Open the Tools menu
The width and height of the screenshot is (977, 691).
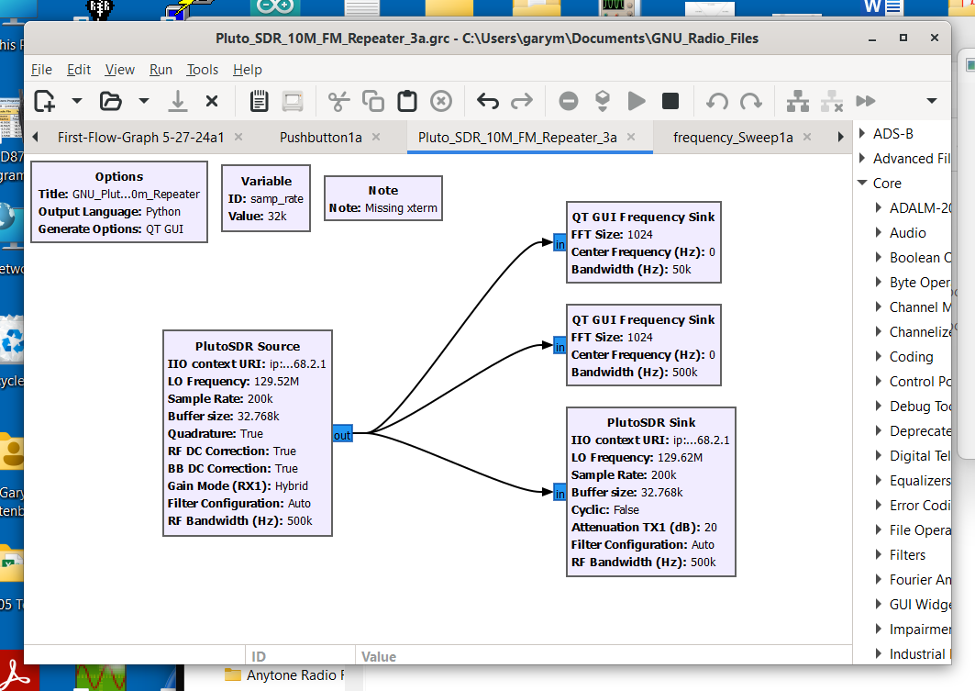click(203, 69)
